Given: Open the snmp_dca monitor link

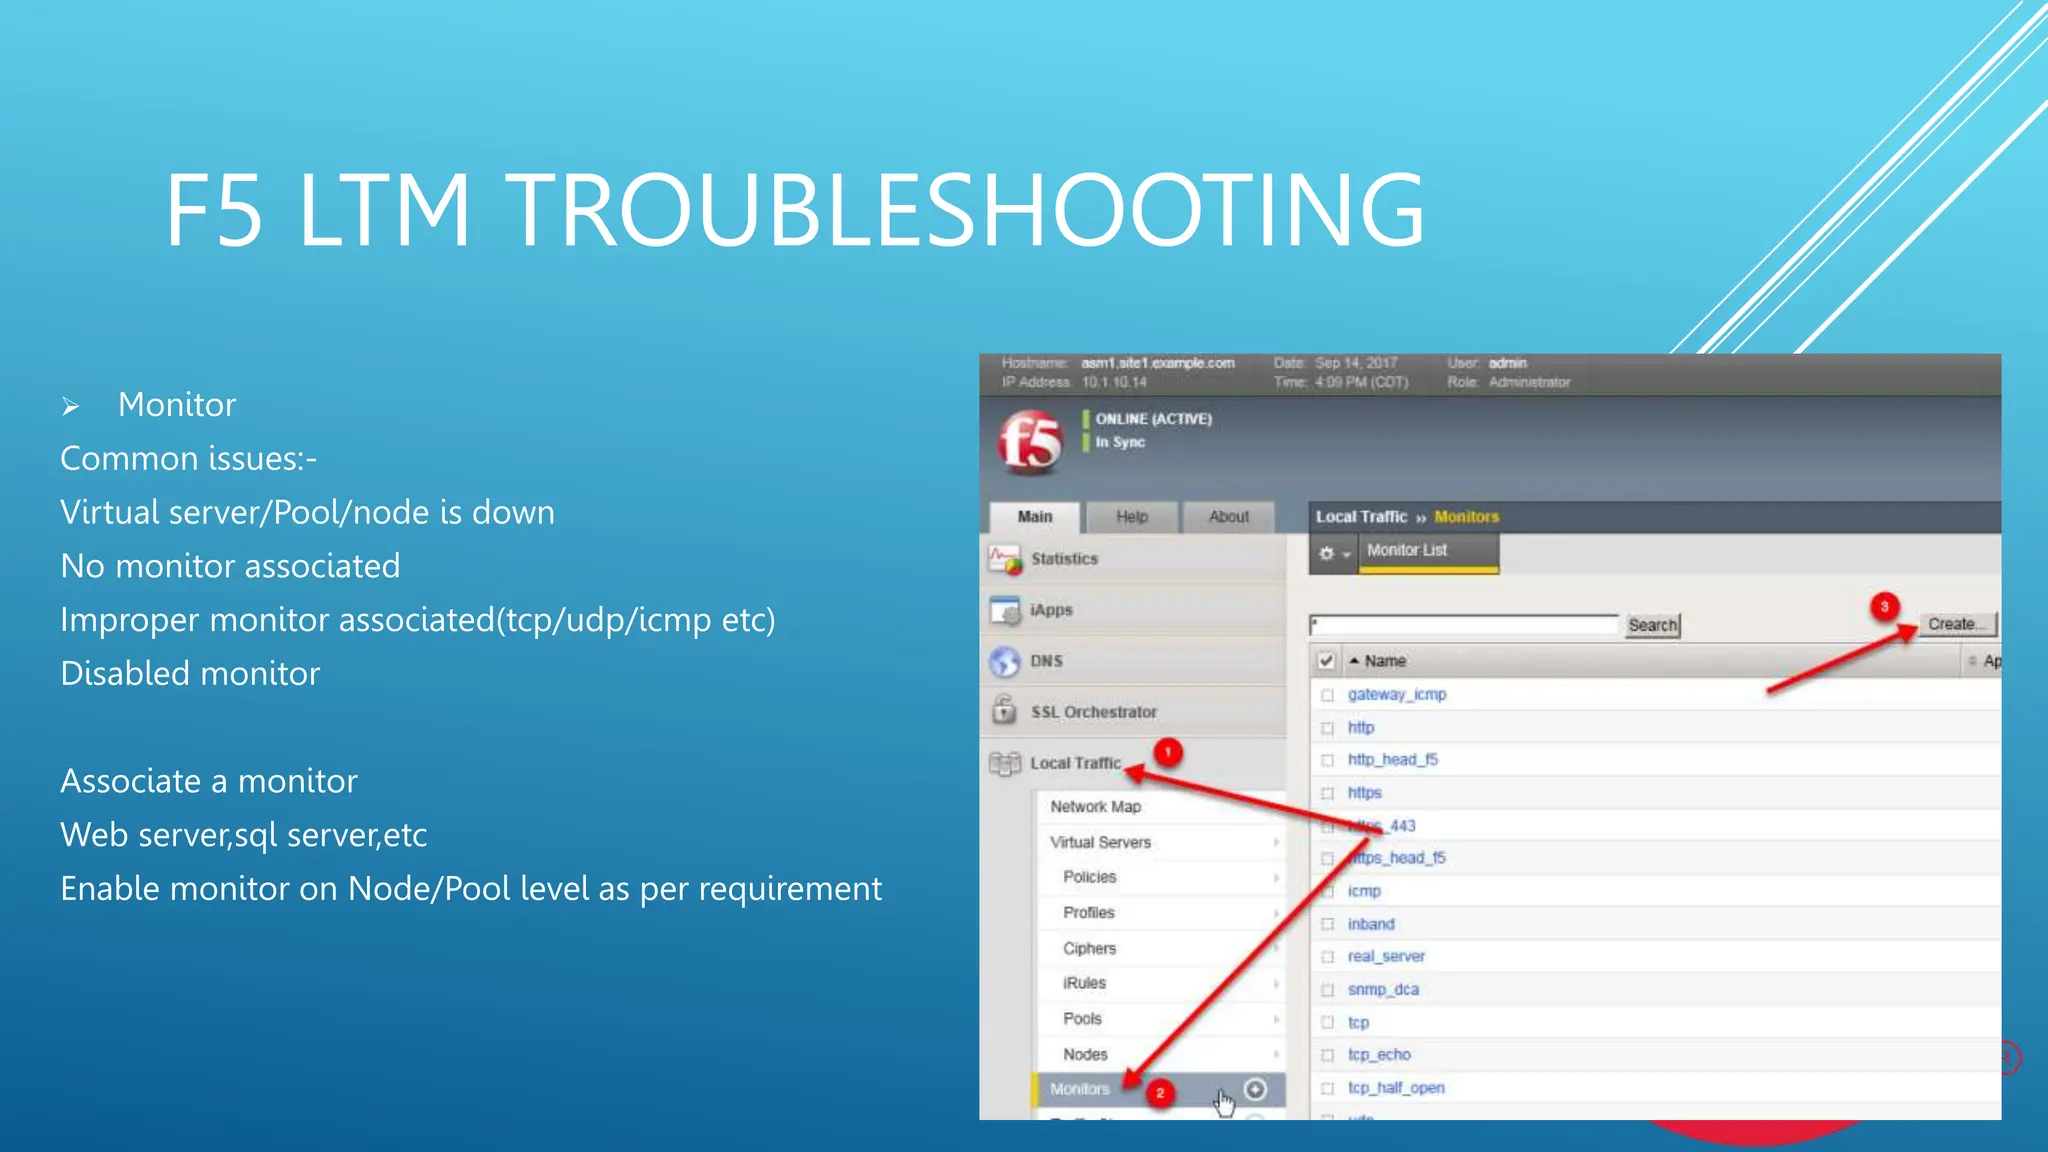Looking at the screenshot, I should tap(1383, 989).
